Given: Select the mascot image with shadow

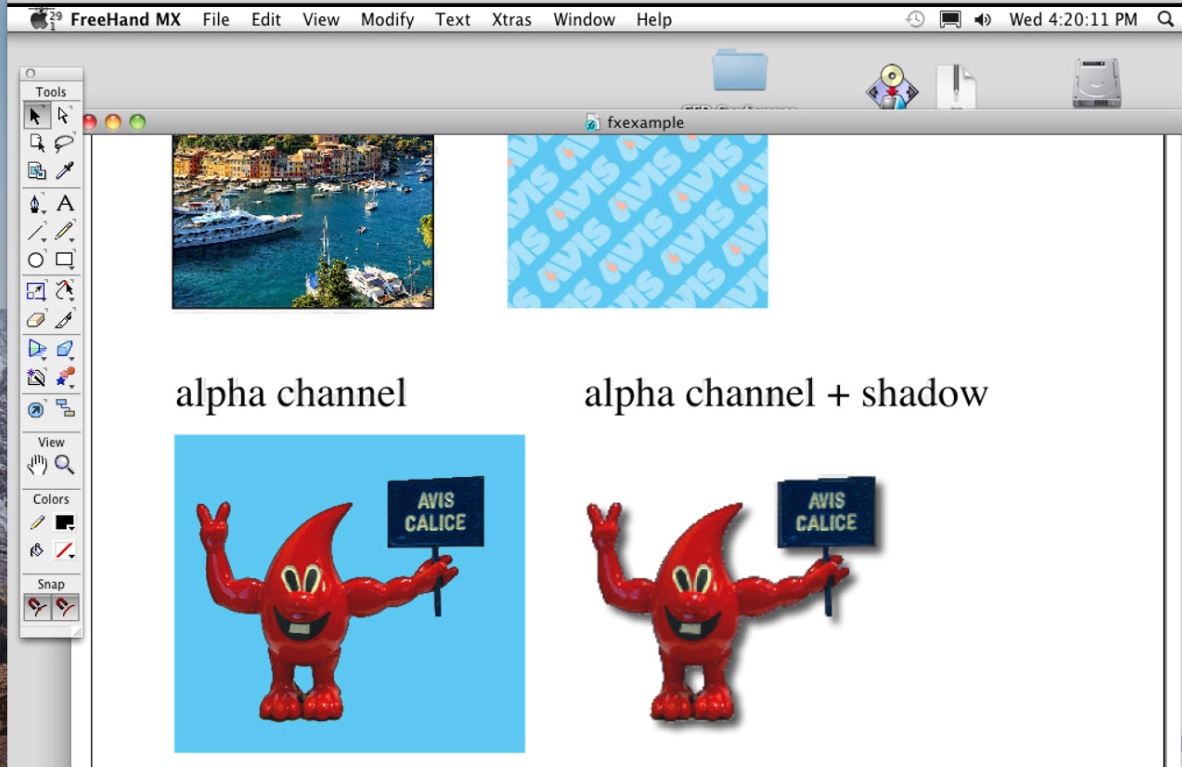Looking at the screenshot, I should (735, 603).
